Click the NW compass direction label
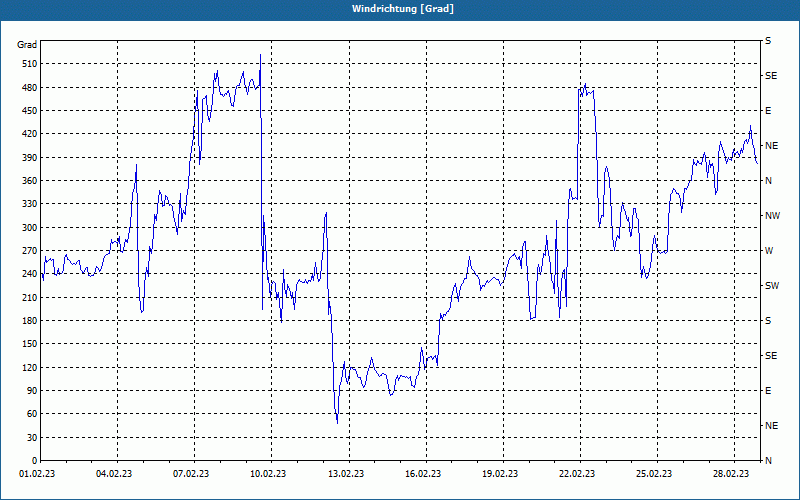The image size is (800, 500). (772, 216)
